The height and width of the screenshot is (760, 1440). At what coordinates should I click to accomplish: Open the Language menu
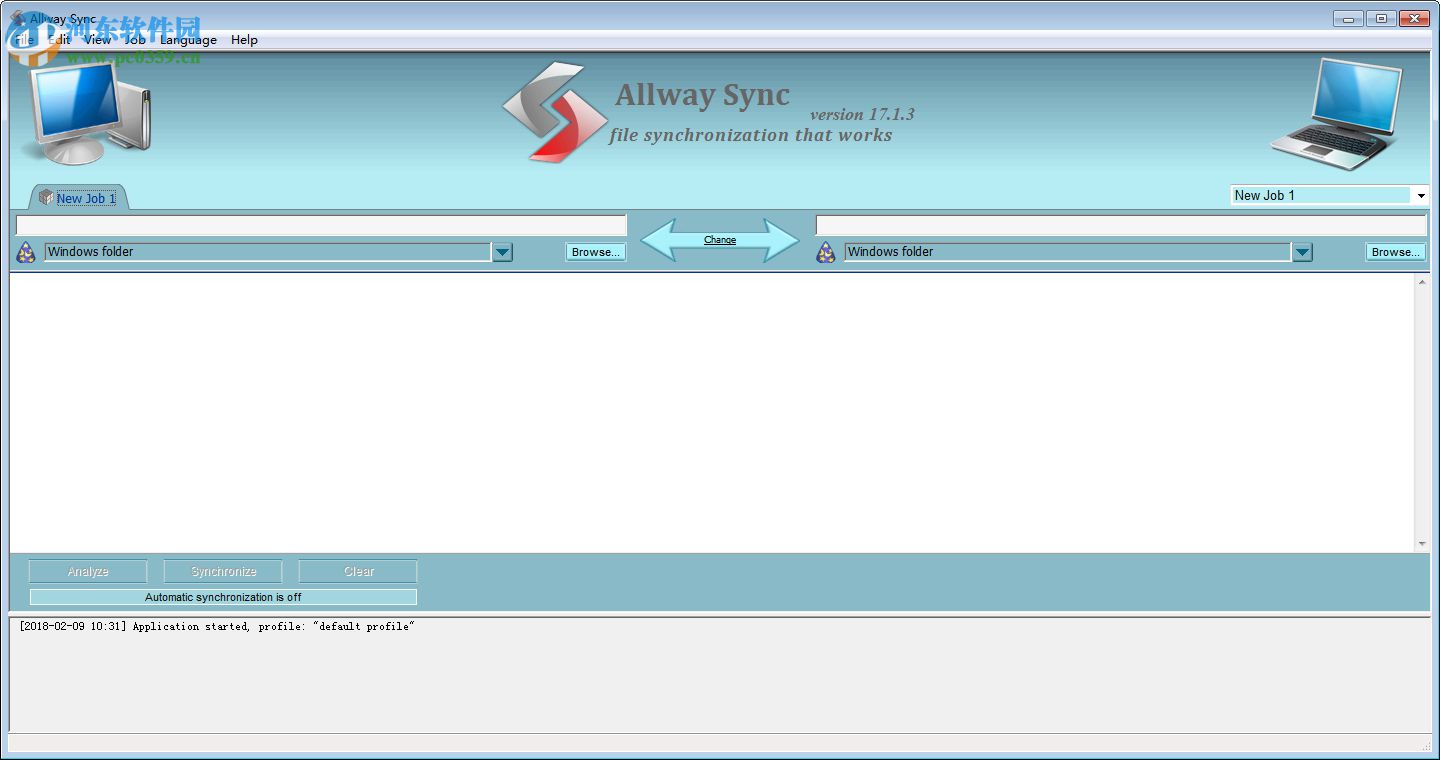click(188, 40)
